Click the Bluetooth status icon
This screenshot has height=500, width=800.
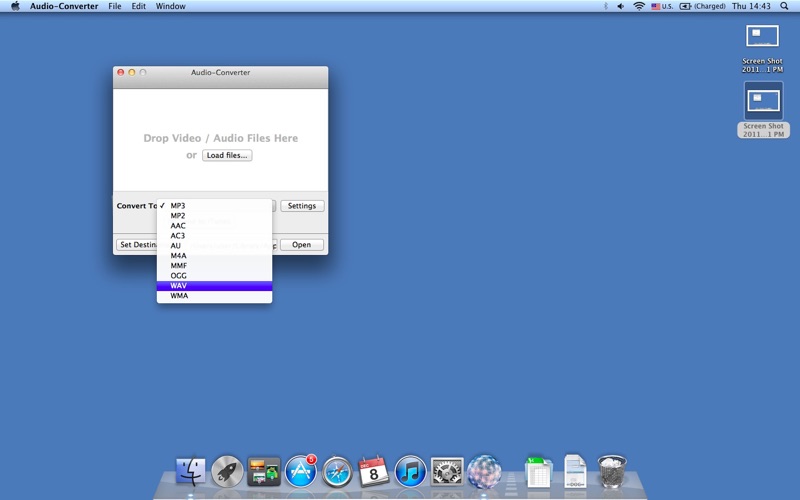point(606,6)
